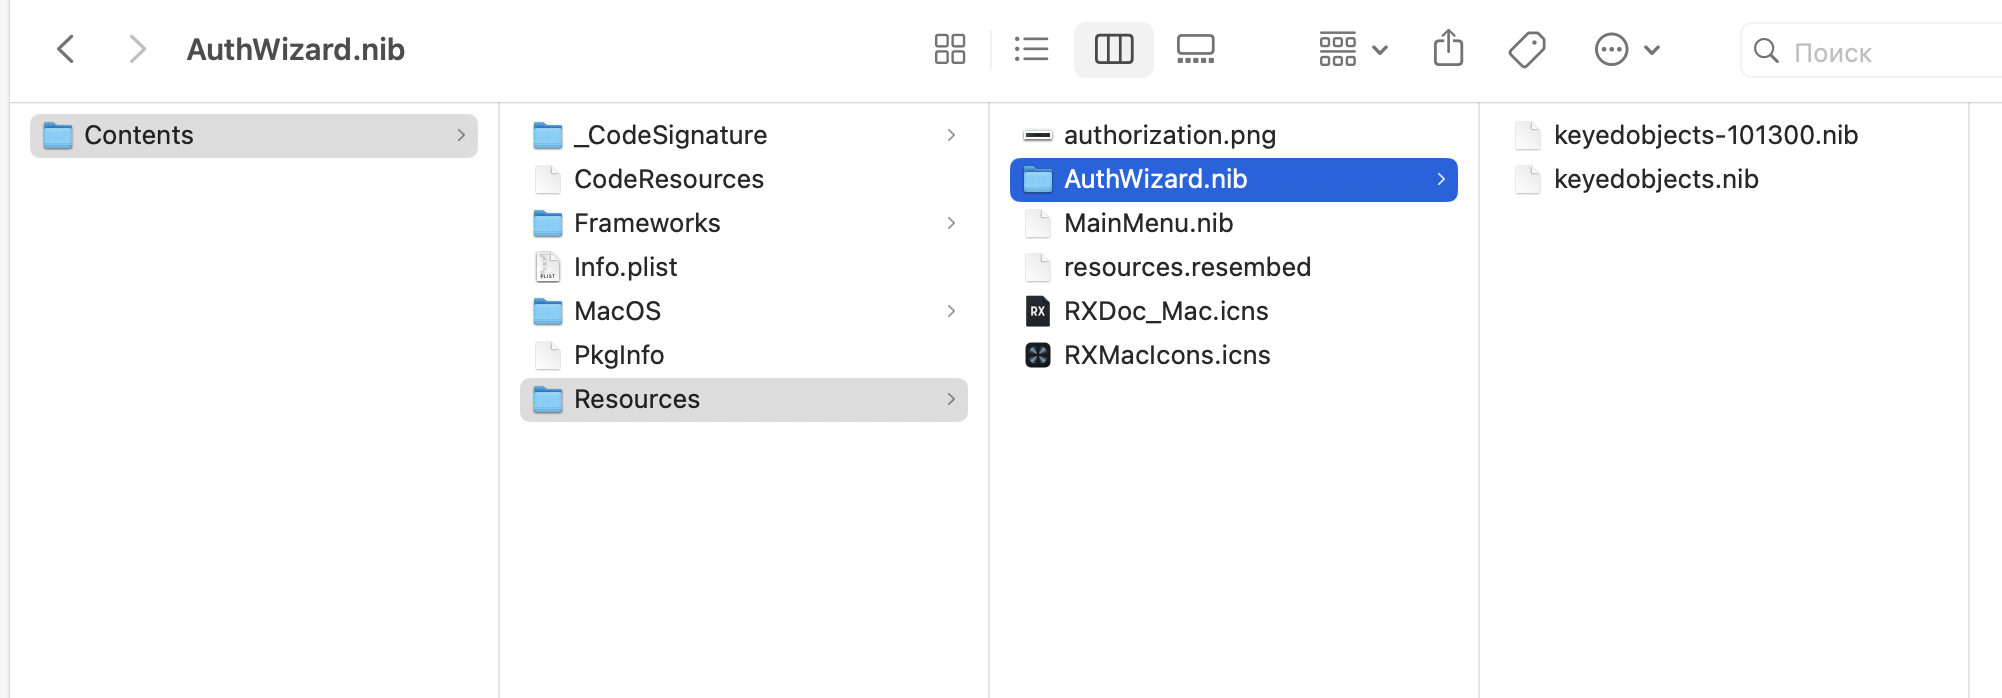Image resolution: width=2002 pixels, height=698 pixels.
Task: Switch to list view
Action: coord(1031,49)
